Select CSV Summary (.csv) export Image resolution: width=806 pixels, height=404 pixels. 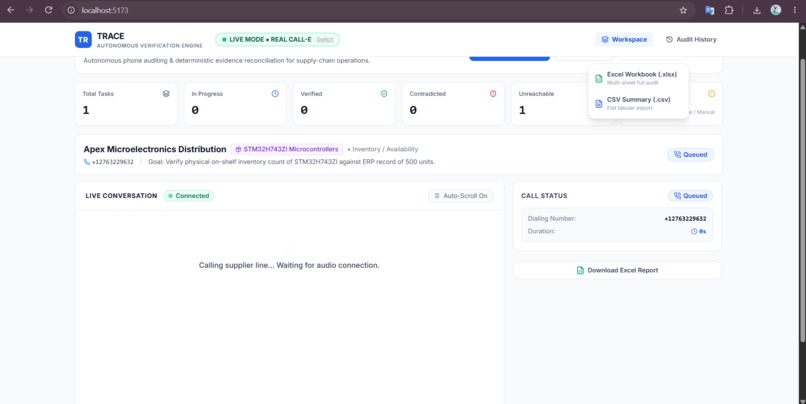tap(638, 103)
